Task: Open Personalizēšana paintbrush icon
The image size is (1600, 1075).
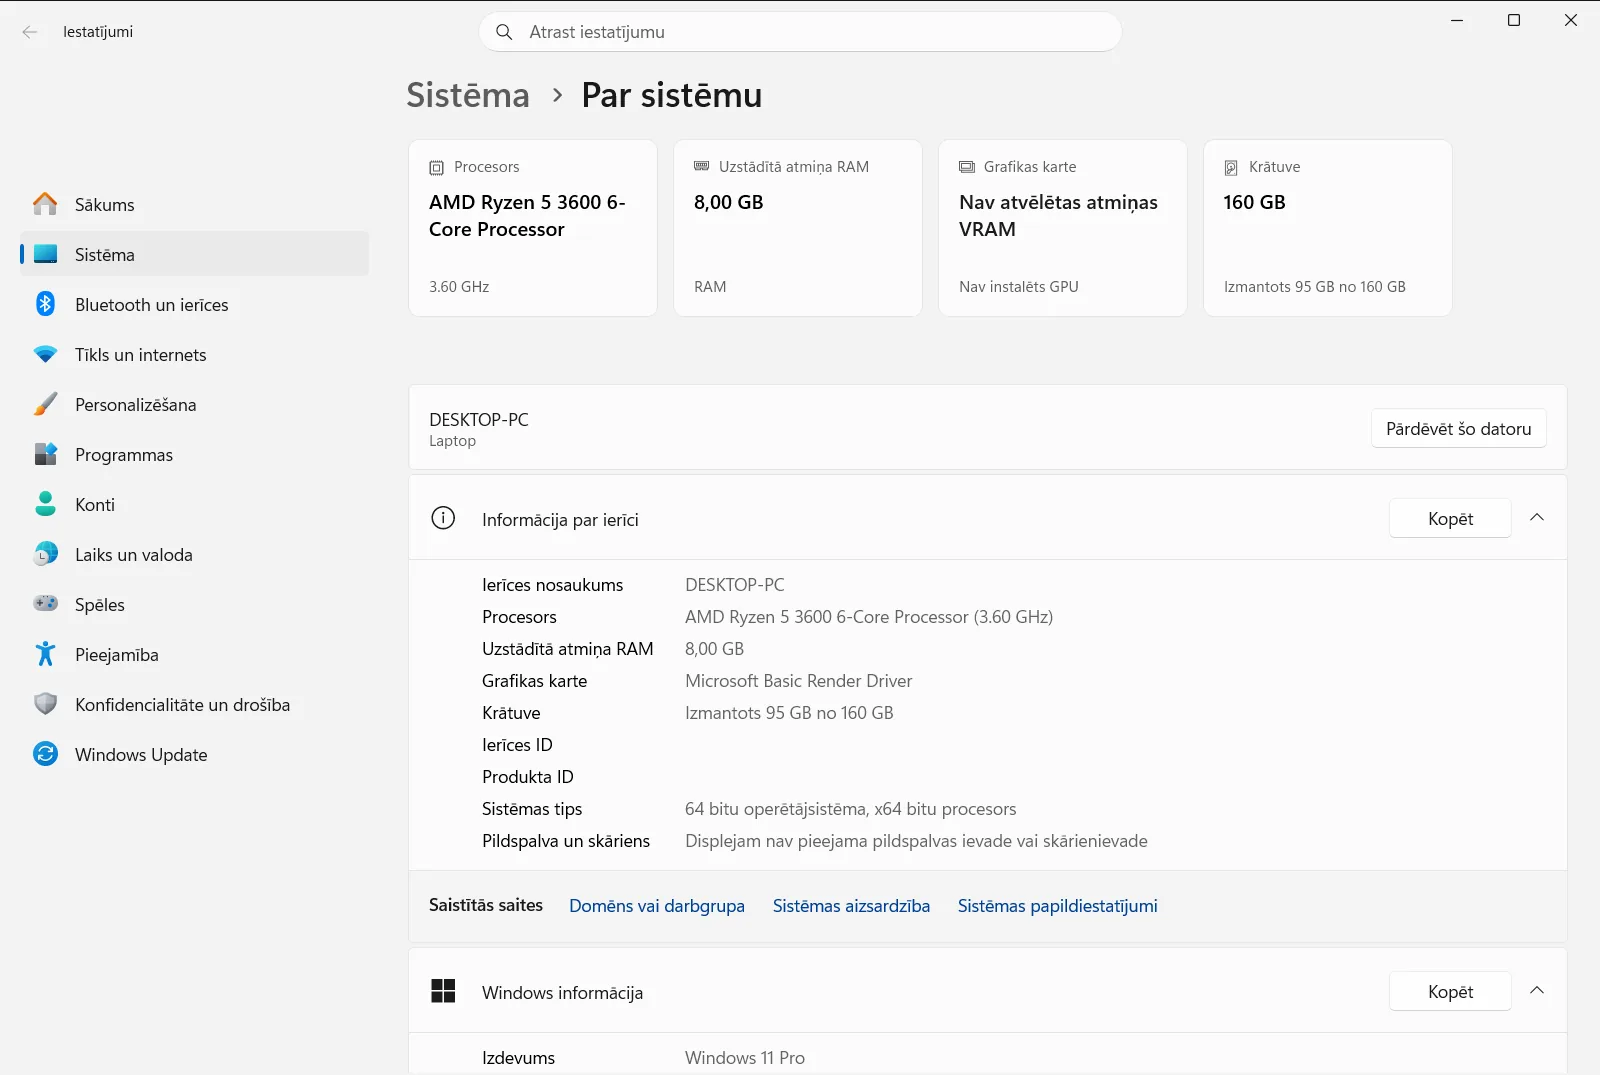Action: 45,404
